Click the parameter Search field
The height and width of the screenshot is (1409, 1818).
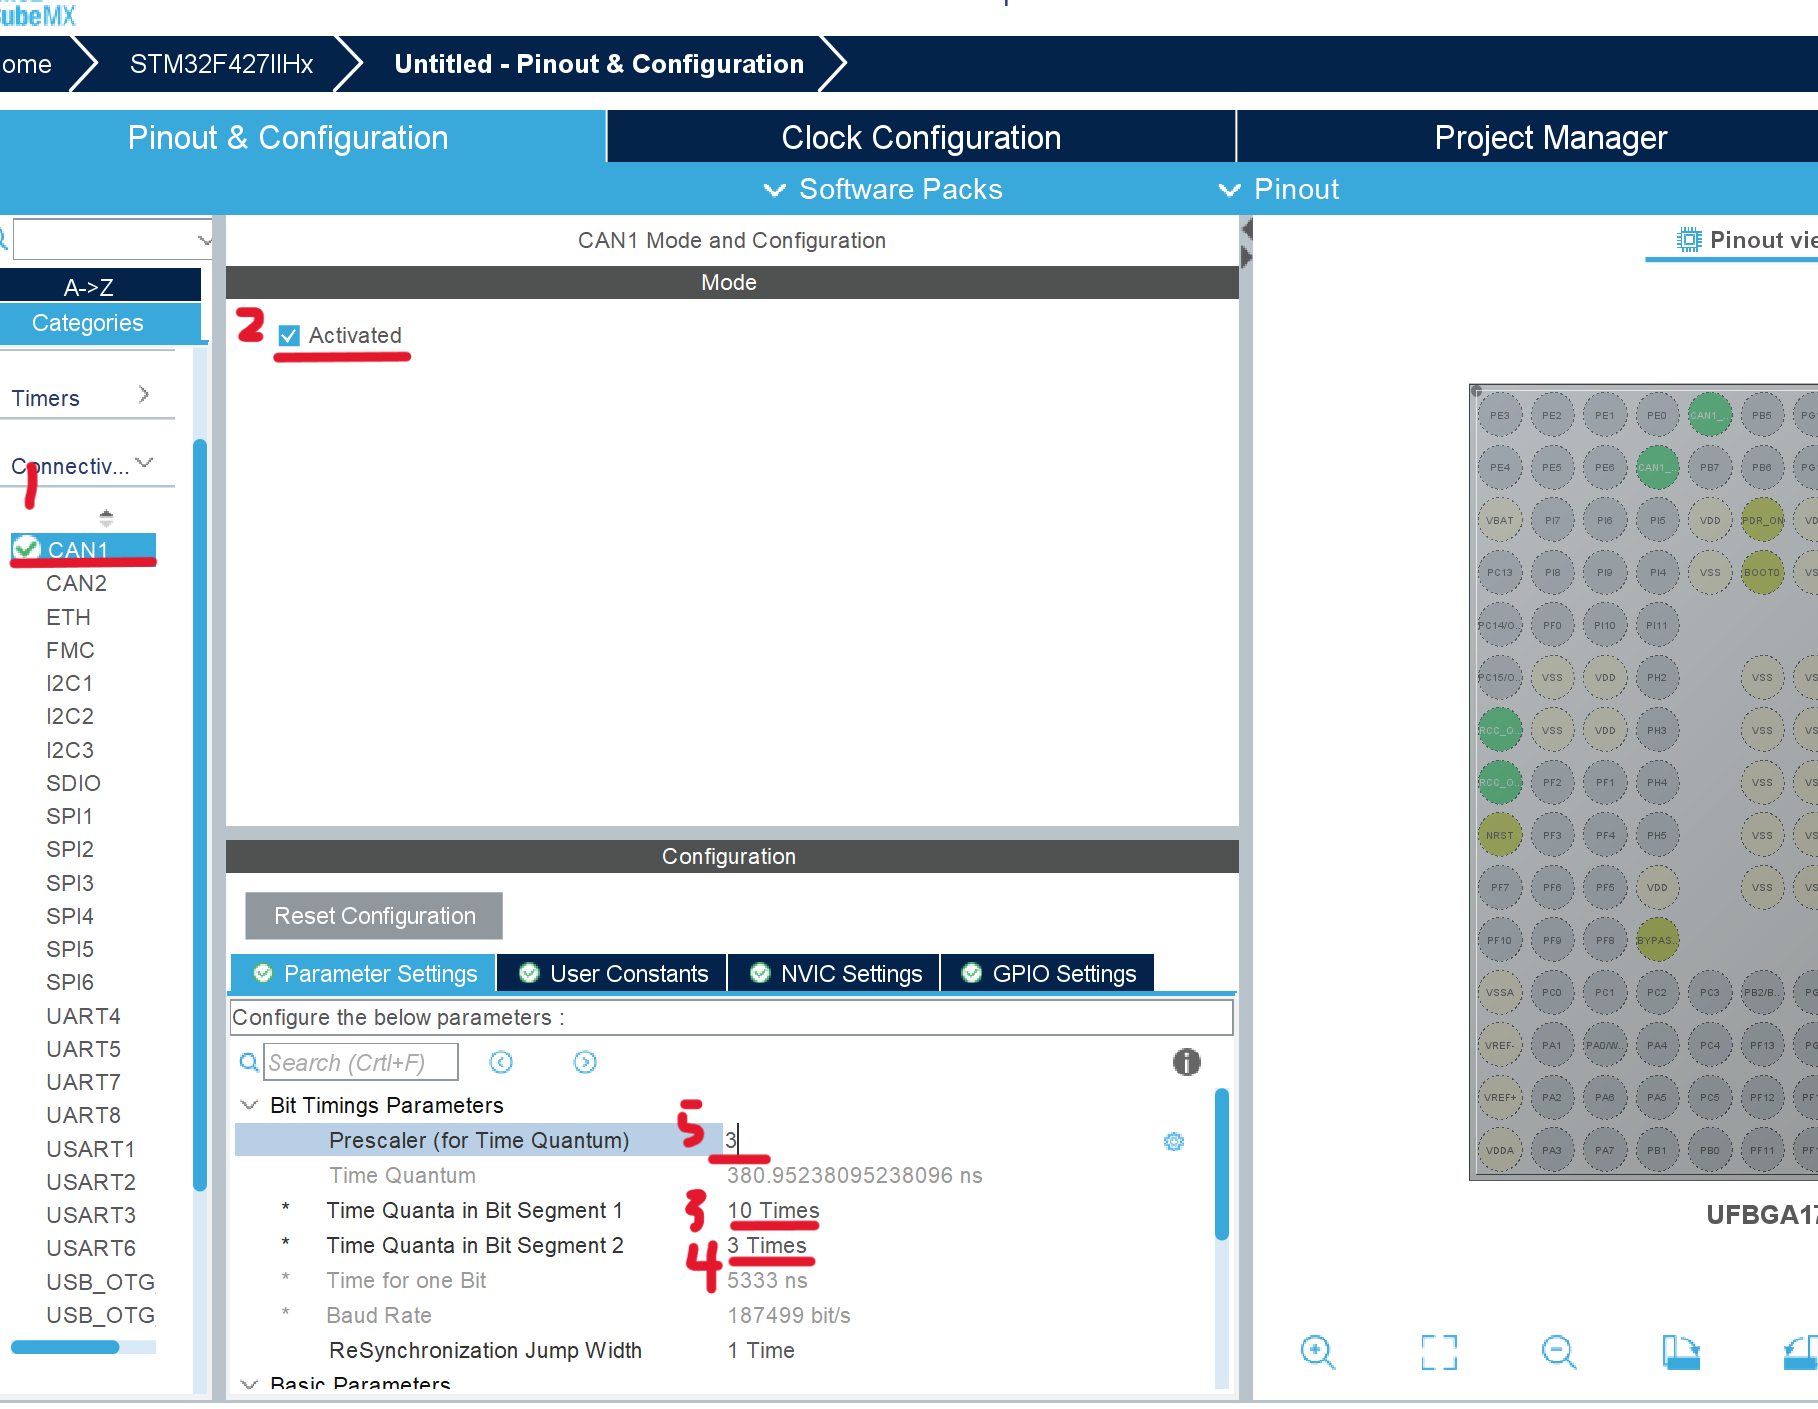[361, 1062]
